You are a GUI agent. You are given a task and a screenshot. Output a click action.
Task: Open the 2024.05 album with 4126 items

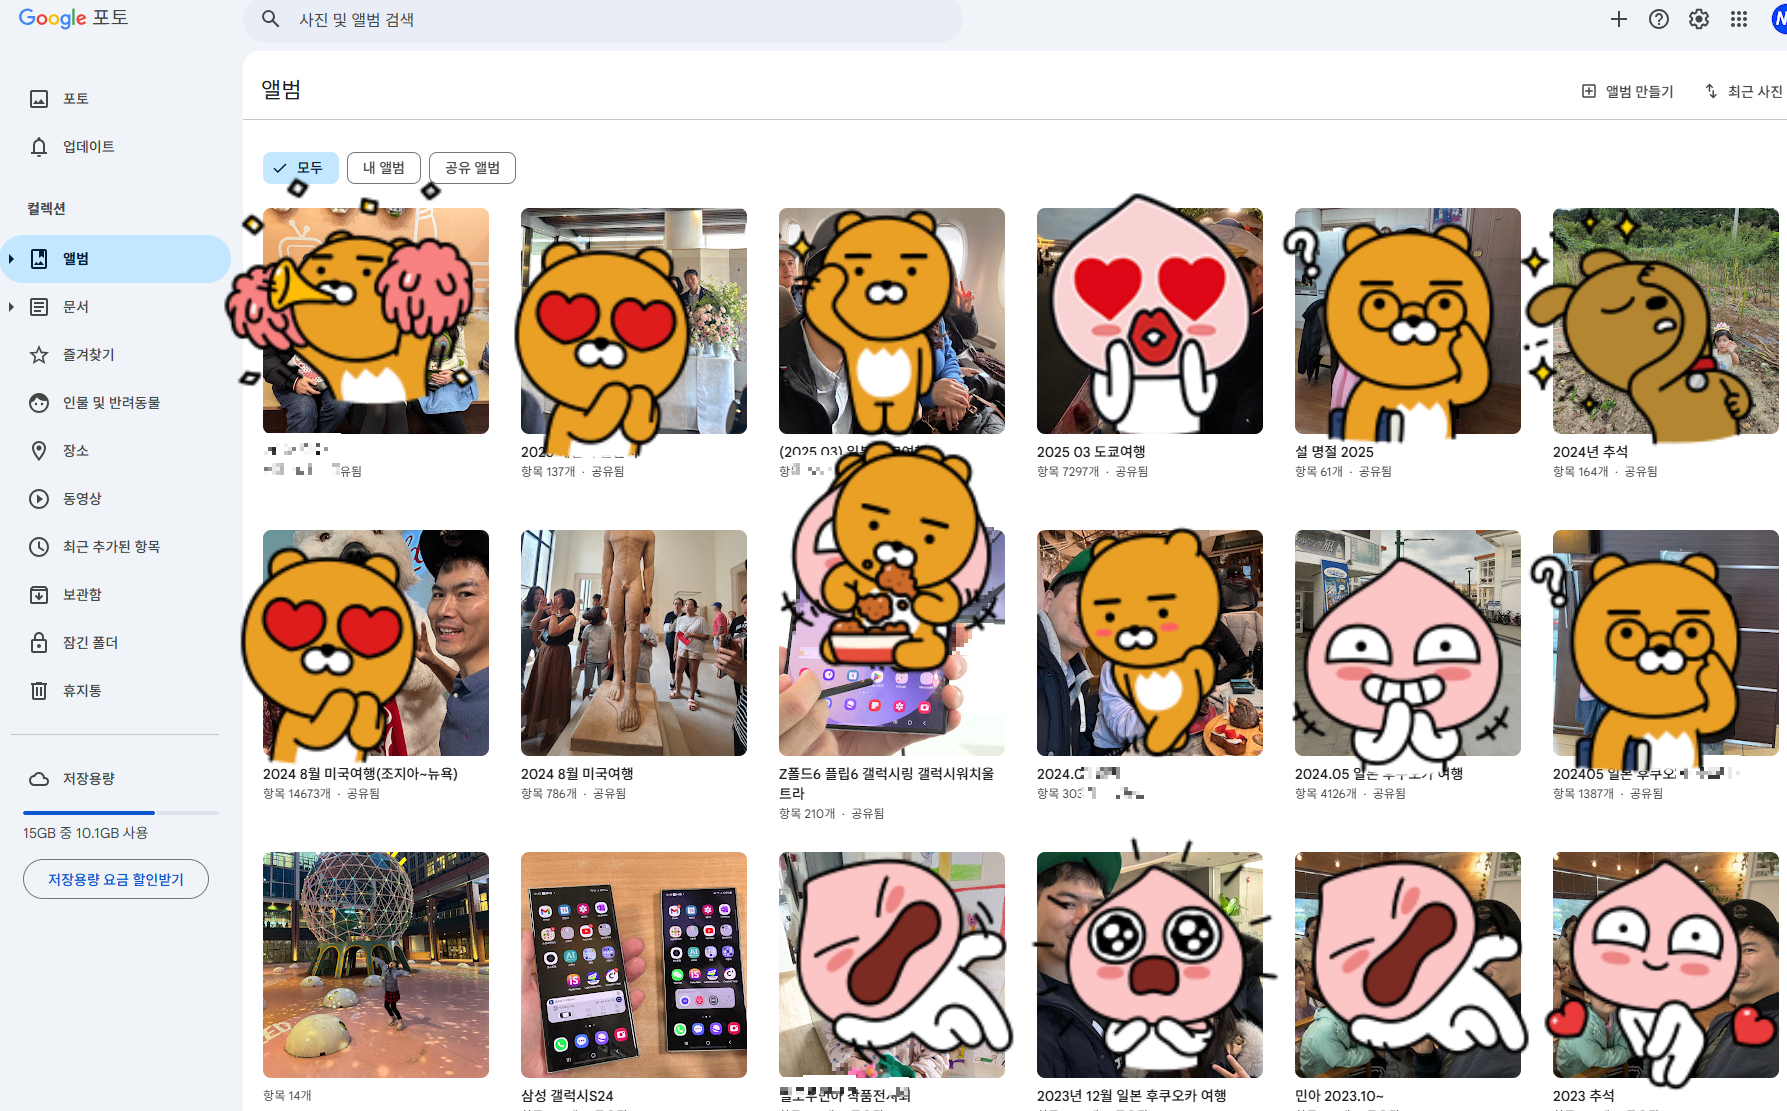[1408, 643]
